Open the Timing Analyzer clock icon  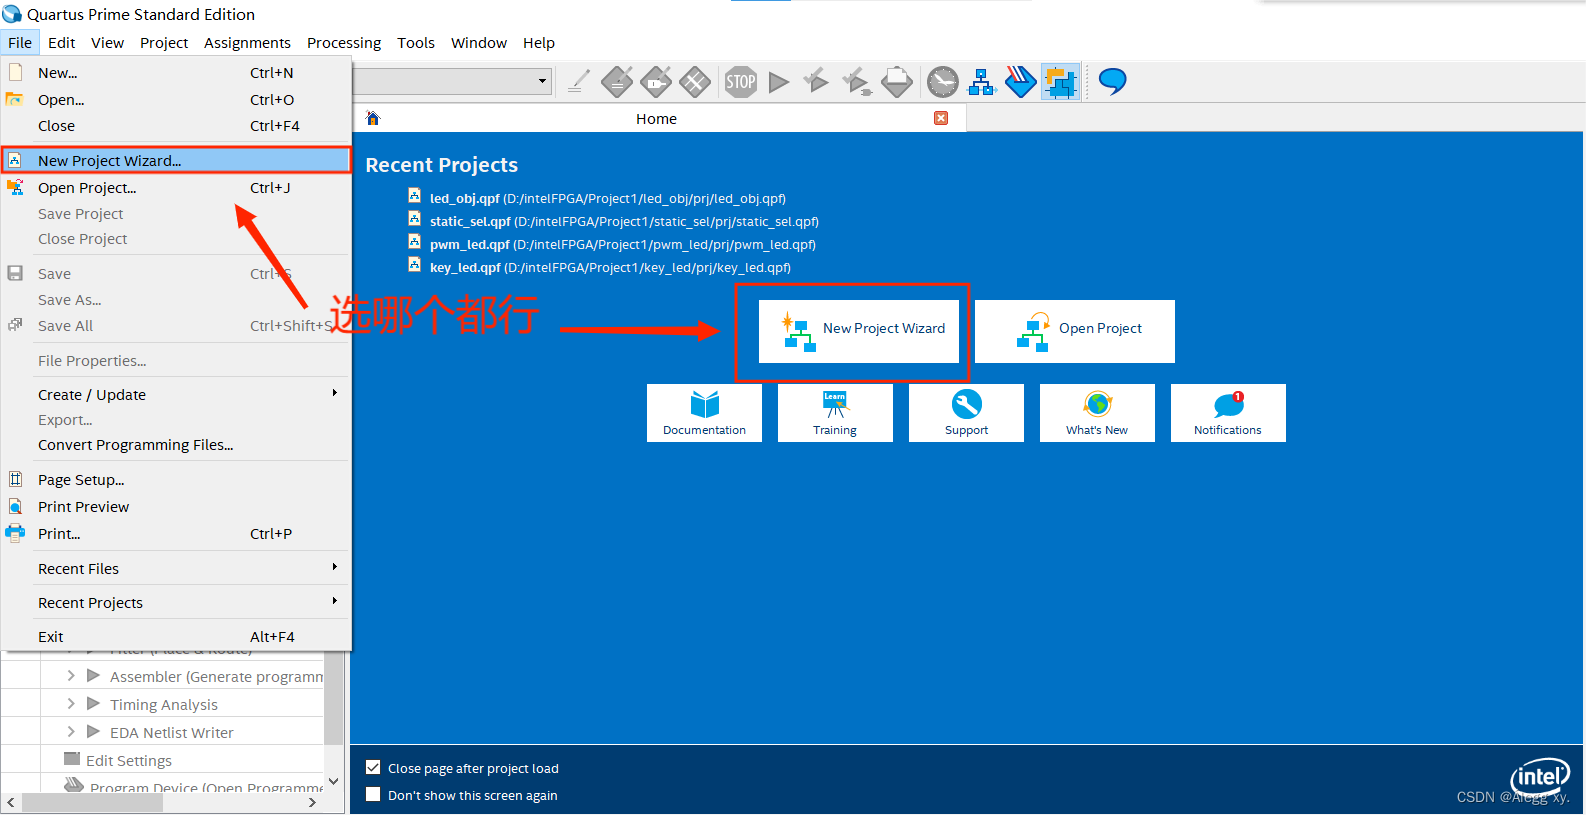click(942, 82)
